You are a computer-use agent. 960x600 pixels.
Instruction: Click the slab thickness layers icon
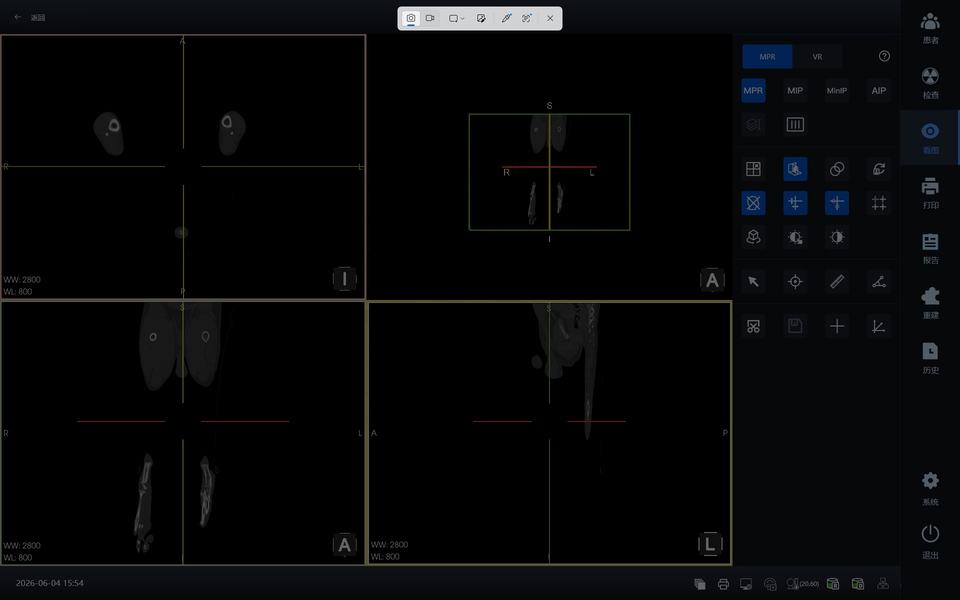[753, 125]
